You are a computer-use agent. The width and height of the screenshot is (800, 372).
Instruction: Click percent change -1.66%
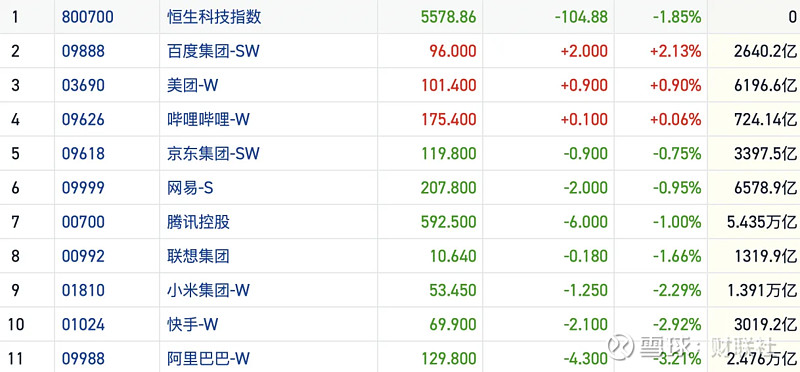[677, 256]
